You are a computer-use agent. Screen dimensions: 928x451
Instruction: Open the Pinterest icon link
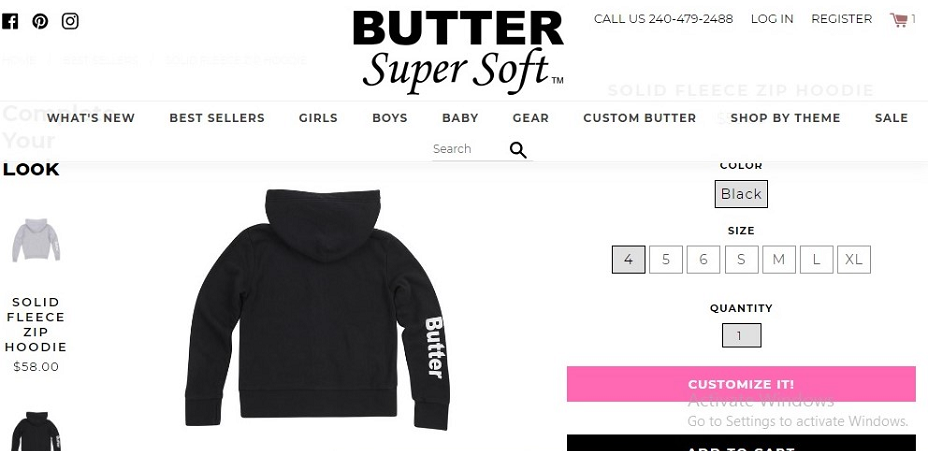pyautogui.click(x=40, y=21)
